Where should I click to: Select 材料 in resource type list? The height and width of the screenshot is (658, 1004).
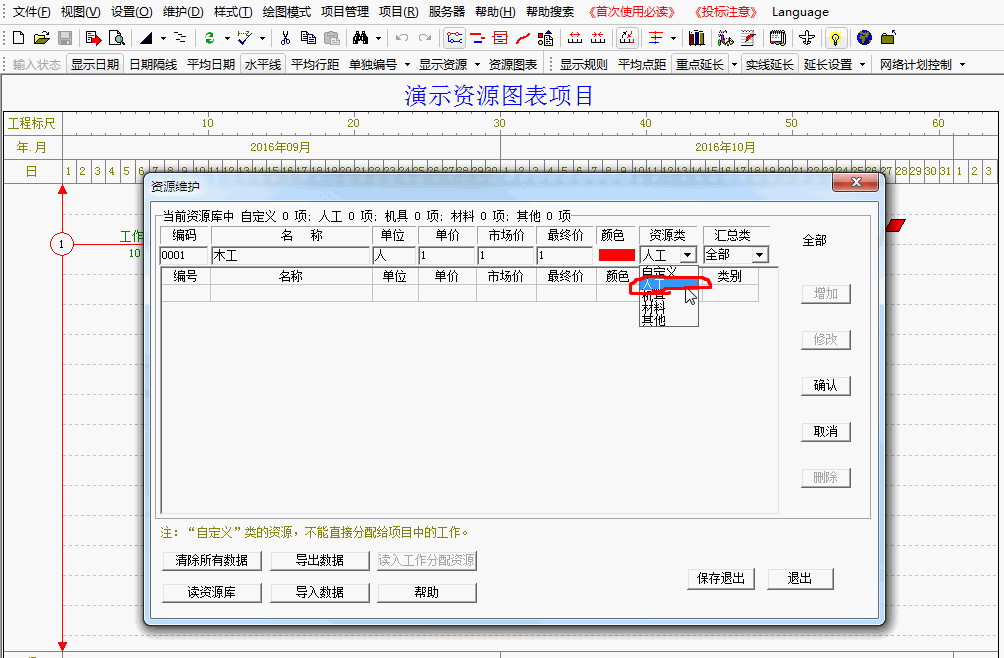pyautogui.click(x=653, y=309)
